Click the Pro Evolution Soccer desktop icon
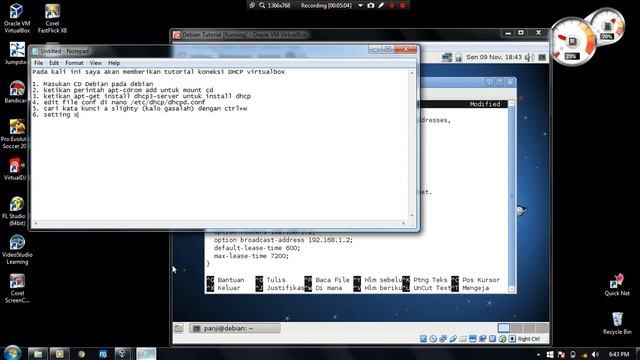640x360 pixels. pyautogui.click(x=15, y=134)
